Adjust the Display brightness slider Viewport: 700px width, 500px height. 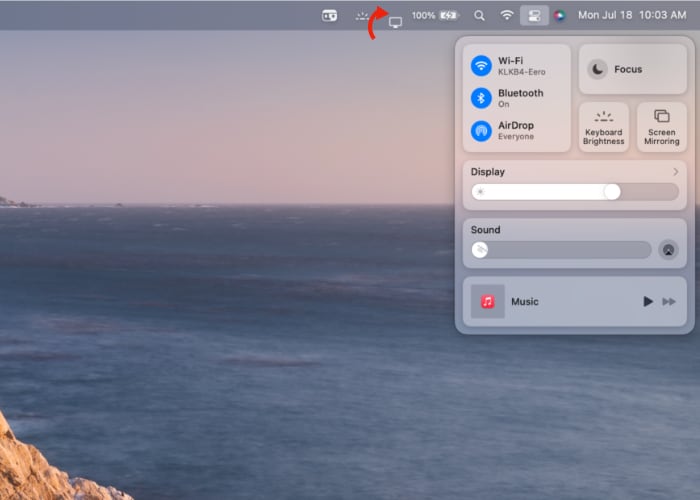coord(575,192)
